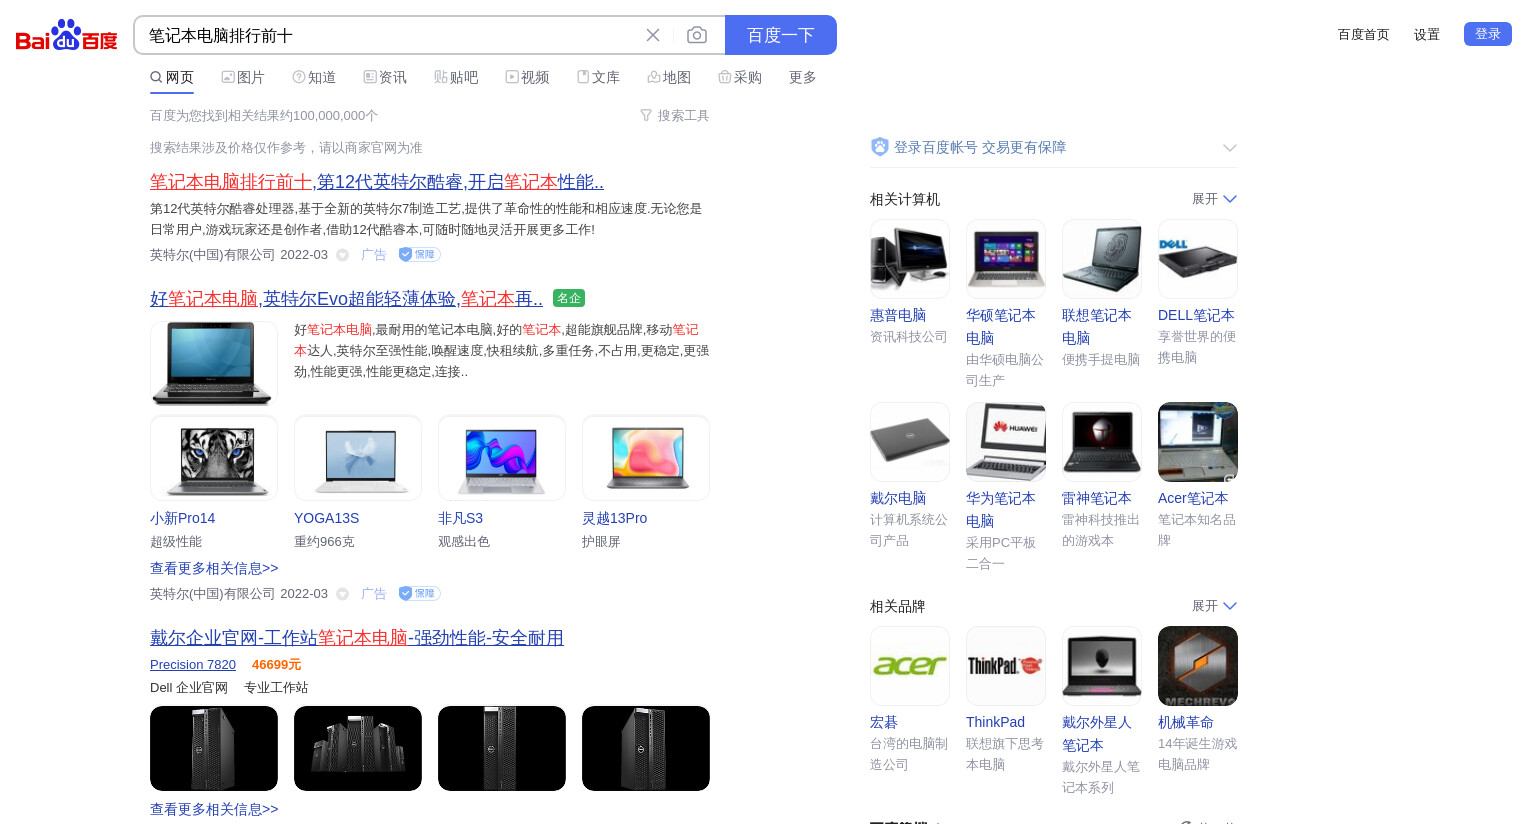Image resolution: width=1536 pixels, height=824 pixels.
Task: Click 查看更多相关信息 under Evo result
Action: point(214,568)
